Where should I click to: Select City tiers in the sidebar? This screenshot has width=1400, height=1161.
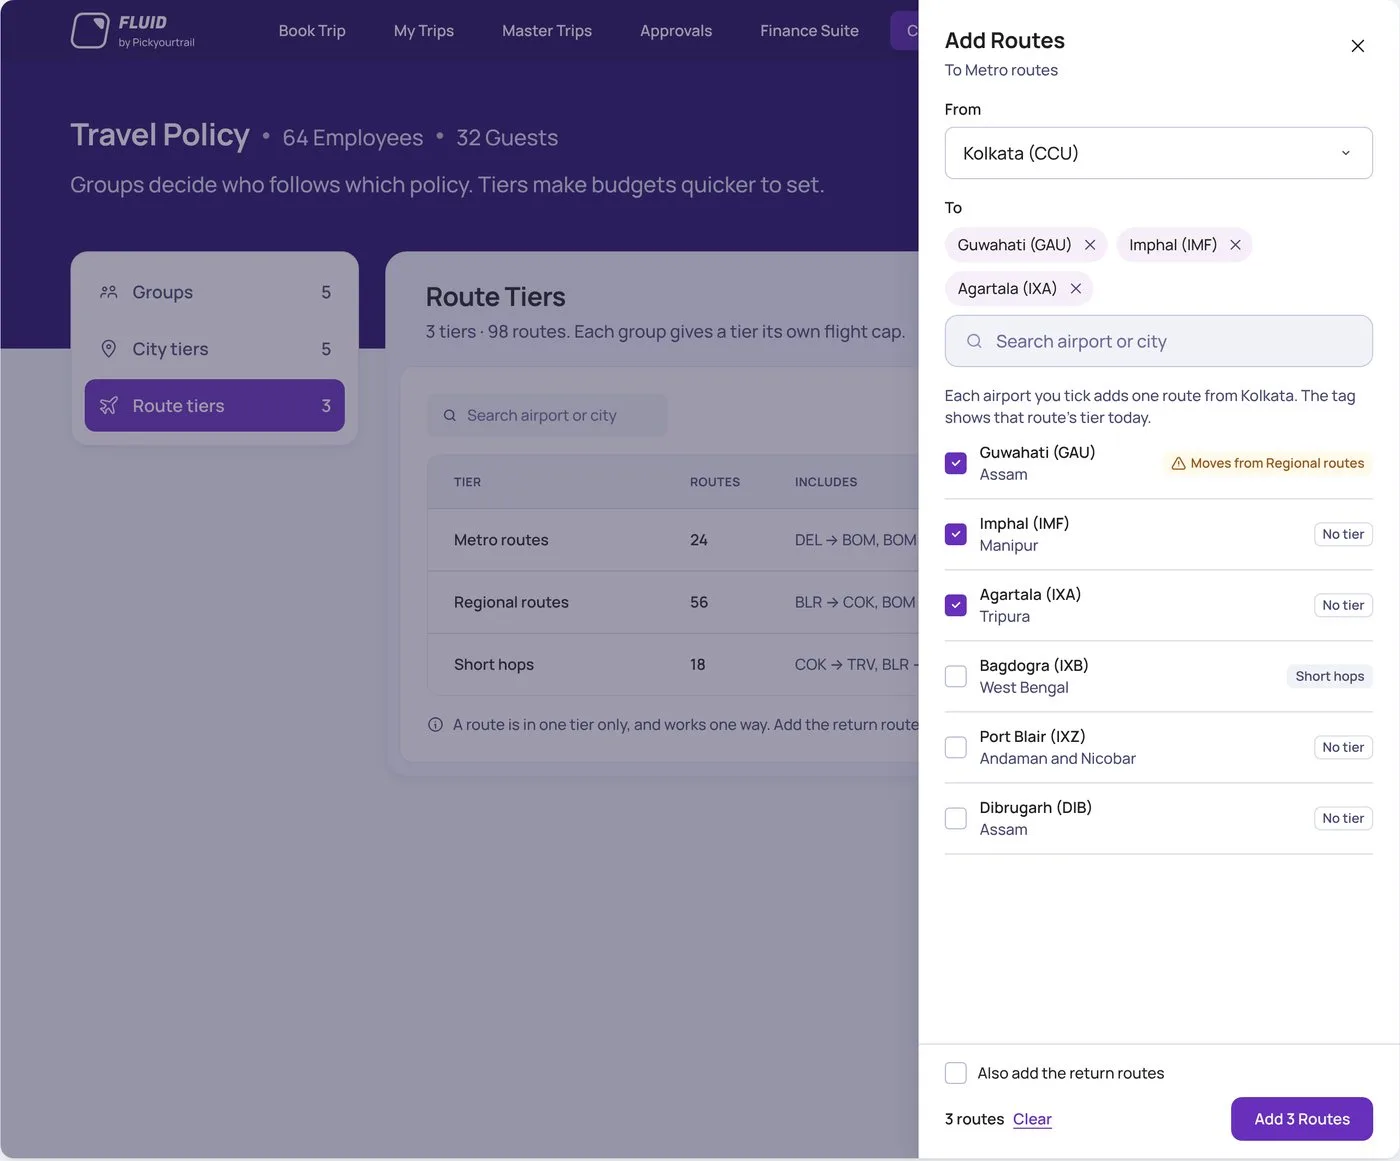point(214,349)
